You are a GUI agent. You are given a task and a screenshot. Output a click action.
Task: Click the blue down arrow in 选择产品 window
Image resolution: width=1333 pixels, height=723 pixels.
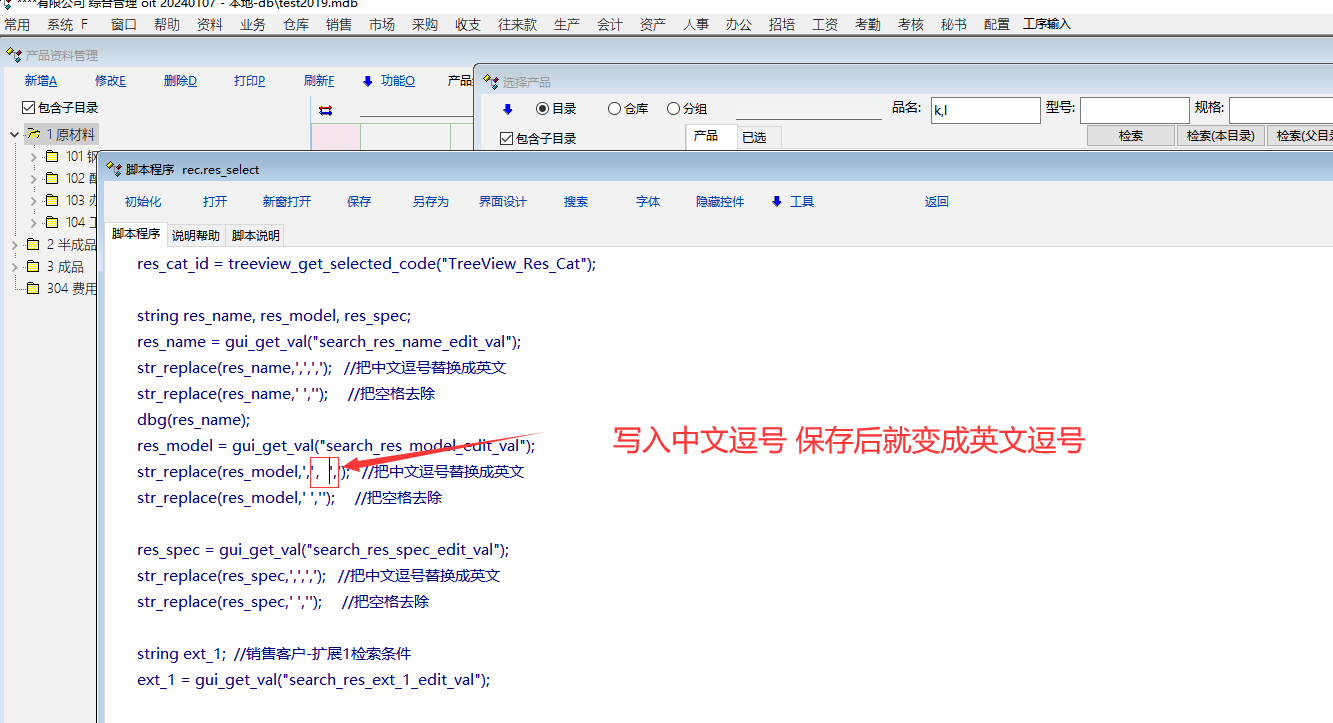tap(508, 109)
